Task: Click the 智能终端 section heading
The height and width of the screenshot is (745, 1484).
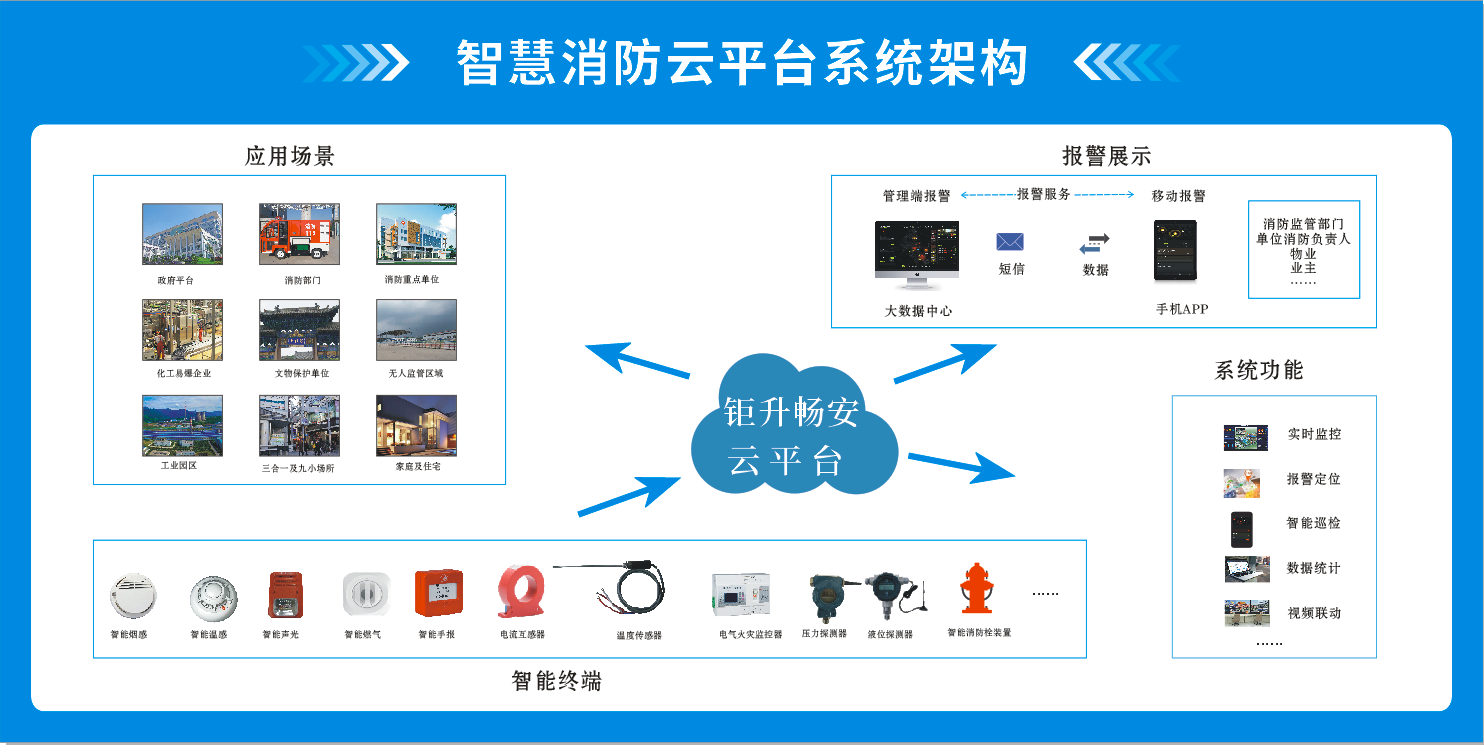Action: click(557, 682)
